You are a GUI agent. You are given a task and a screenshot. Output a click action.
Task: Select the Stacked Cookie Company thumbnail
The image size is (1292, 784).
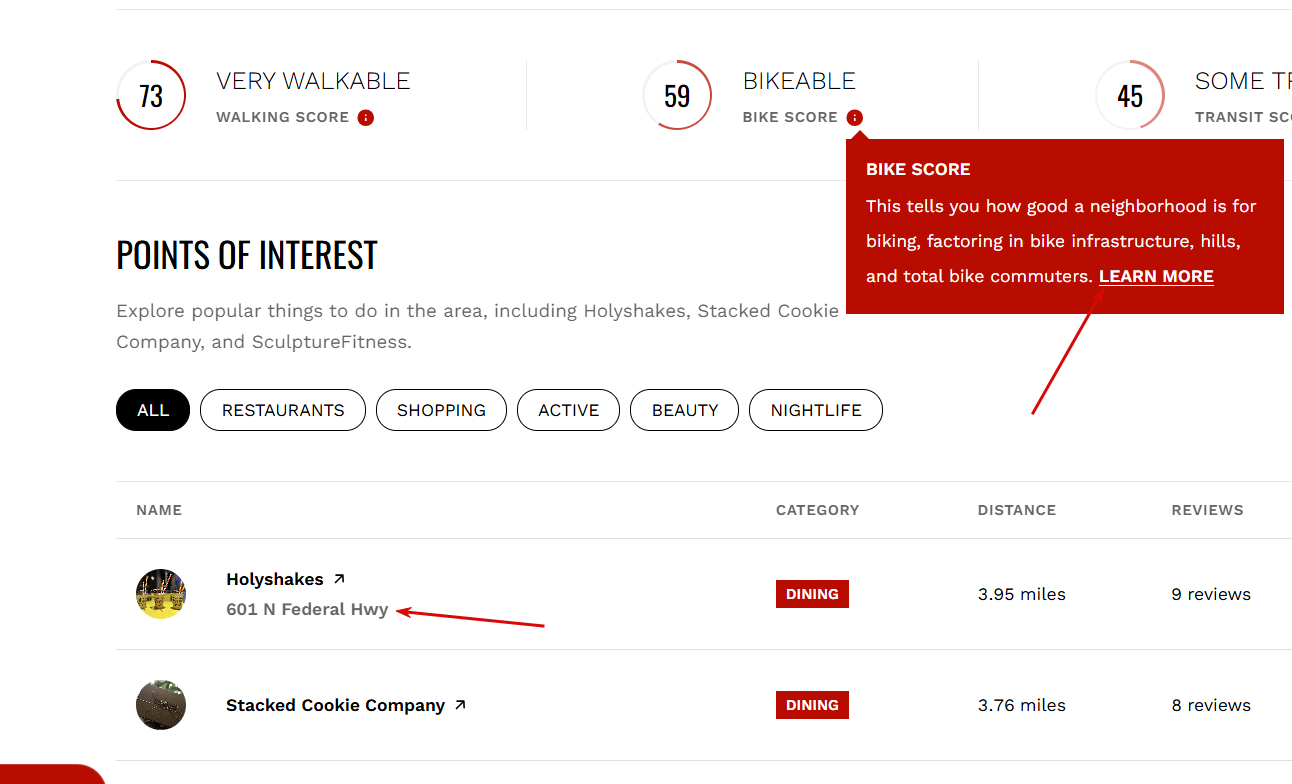point(161,705)
